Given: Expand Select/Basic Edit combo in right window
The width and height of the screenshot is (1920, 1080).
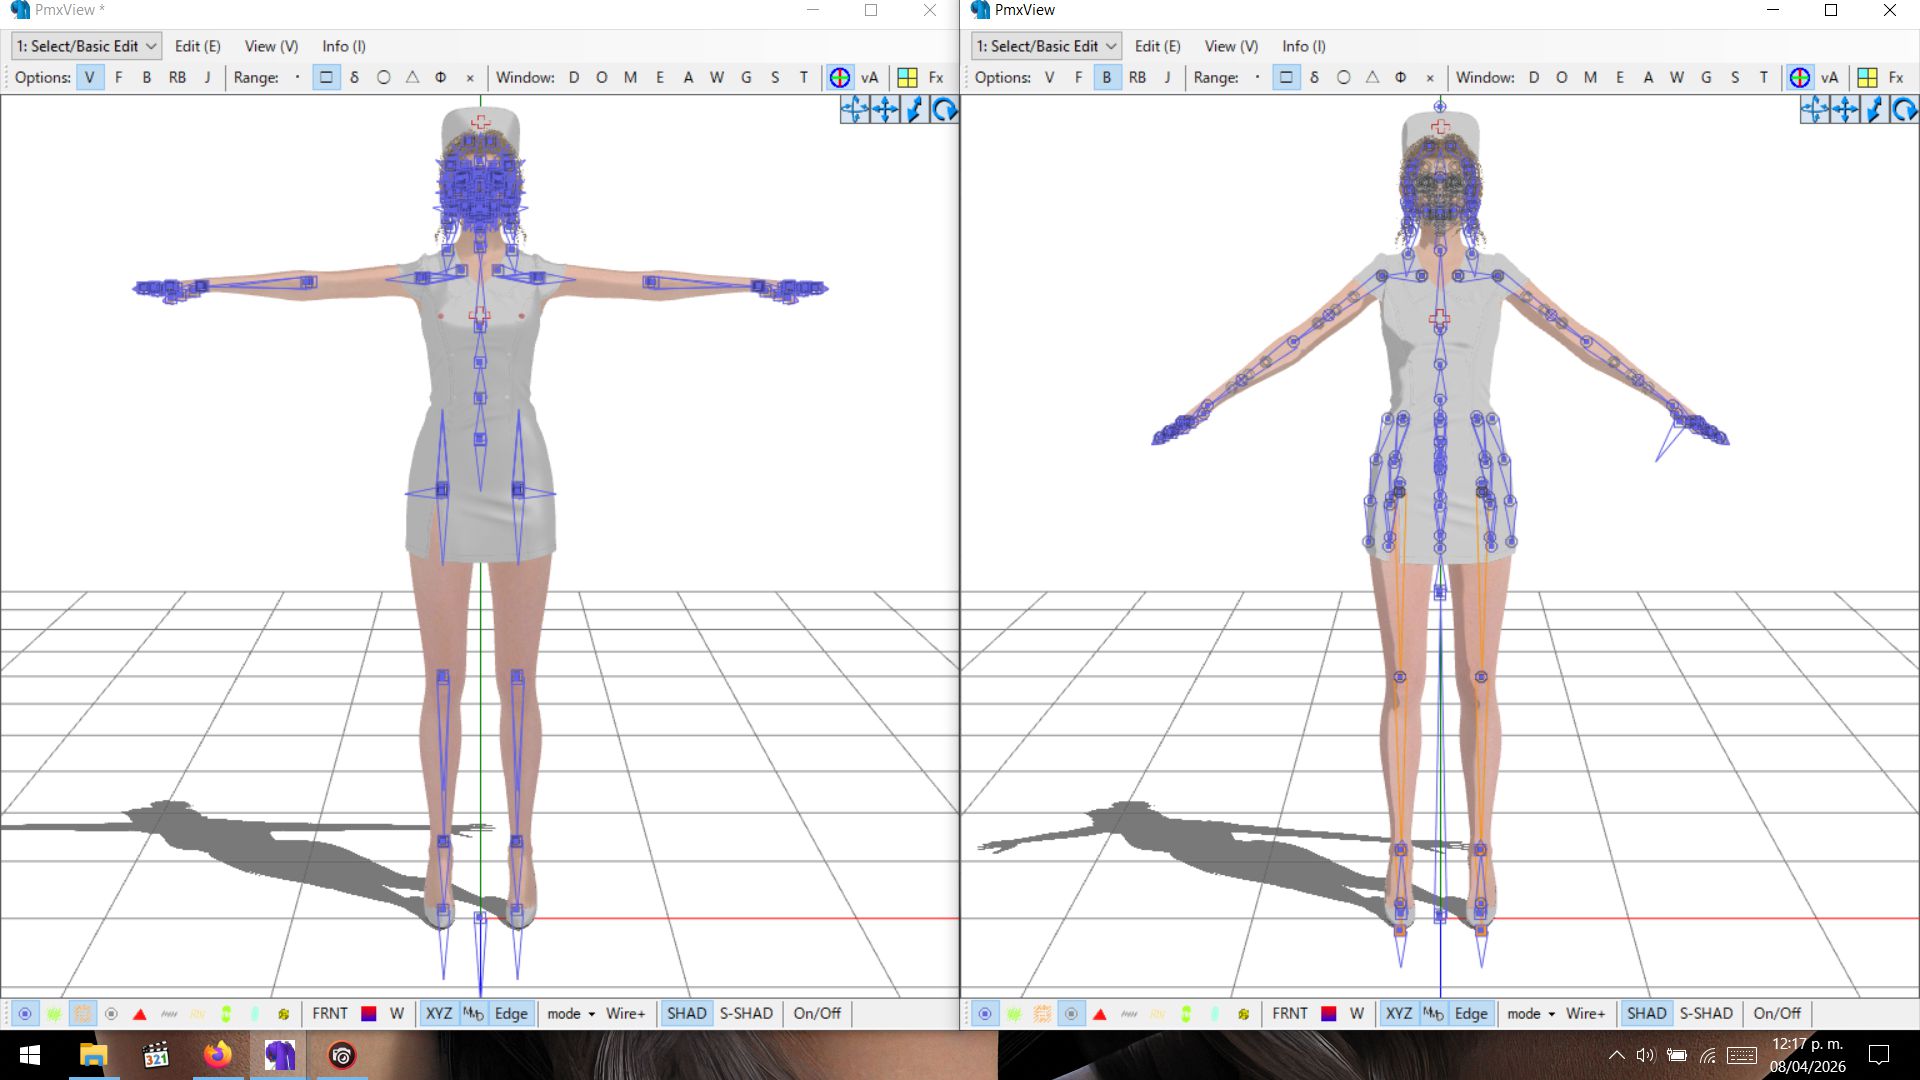Looking at the screenshot, I should 1046,46.
